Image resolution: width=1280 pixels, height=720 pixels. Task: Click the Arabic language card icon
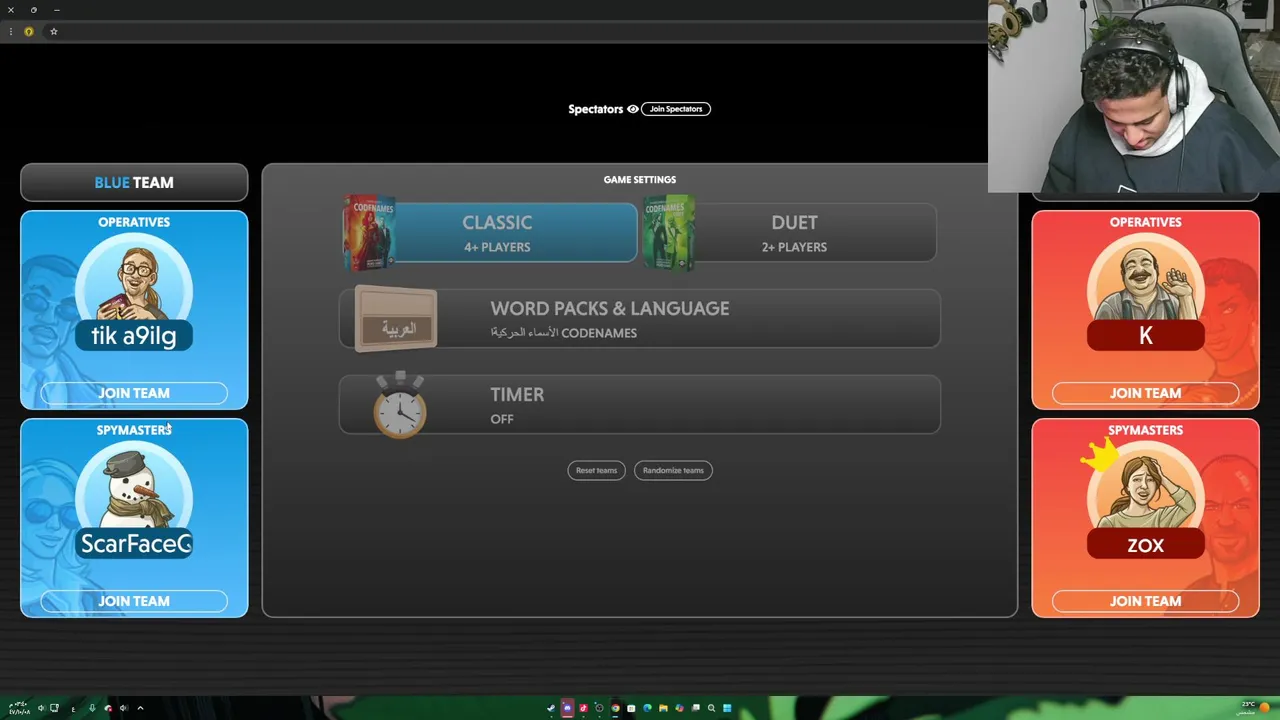(x=396, y=319)
